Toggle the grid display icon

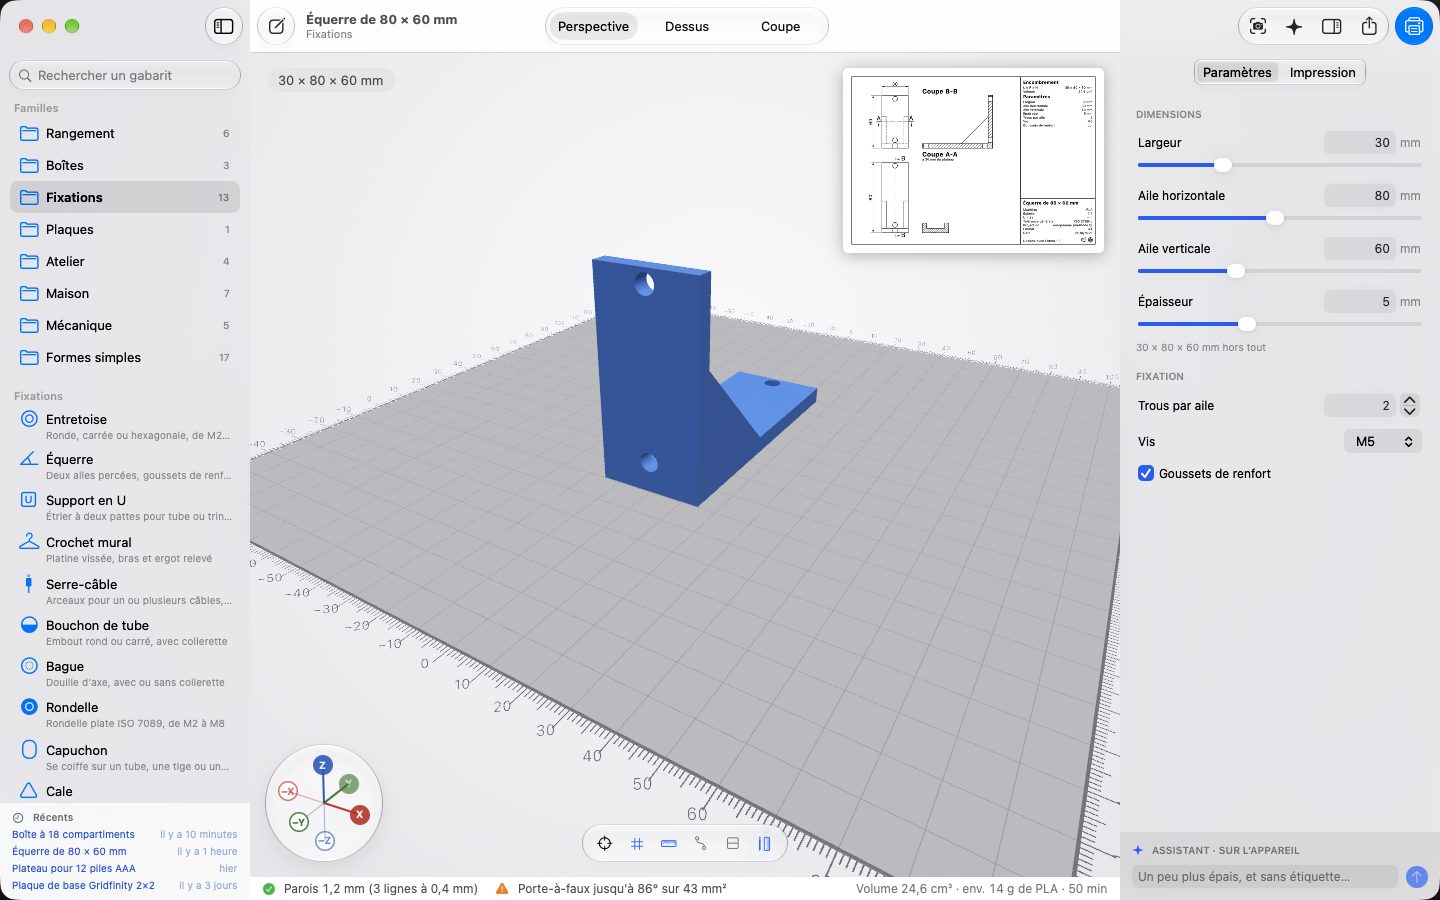click(x=637, y=844)
